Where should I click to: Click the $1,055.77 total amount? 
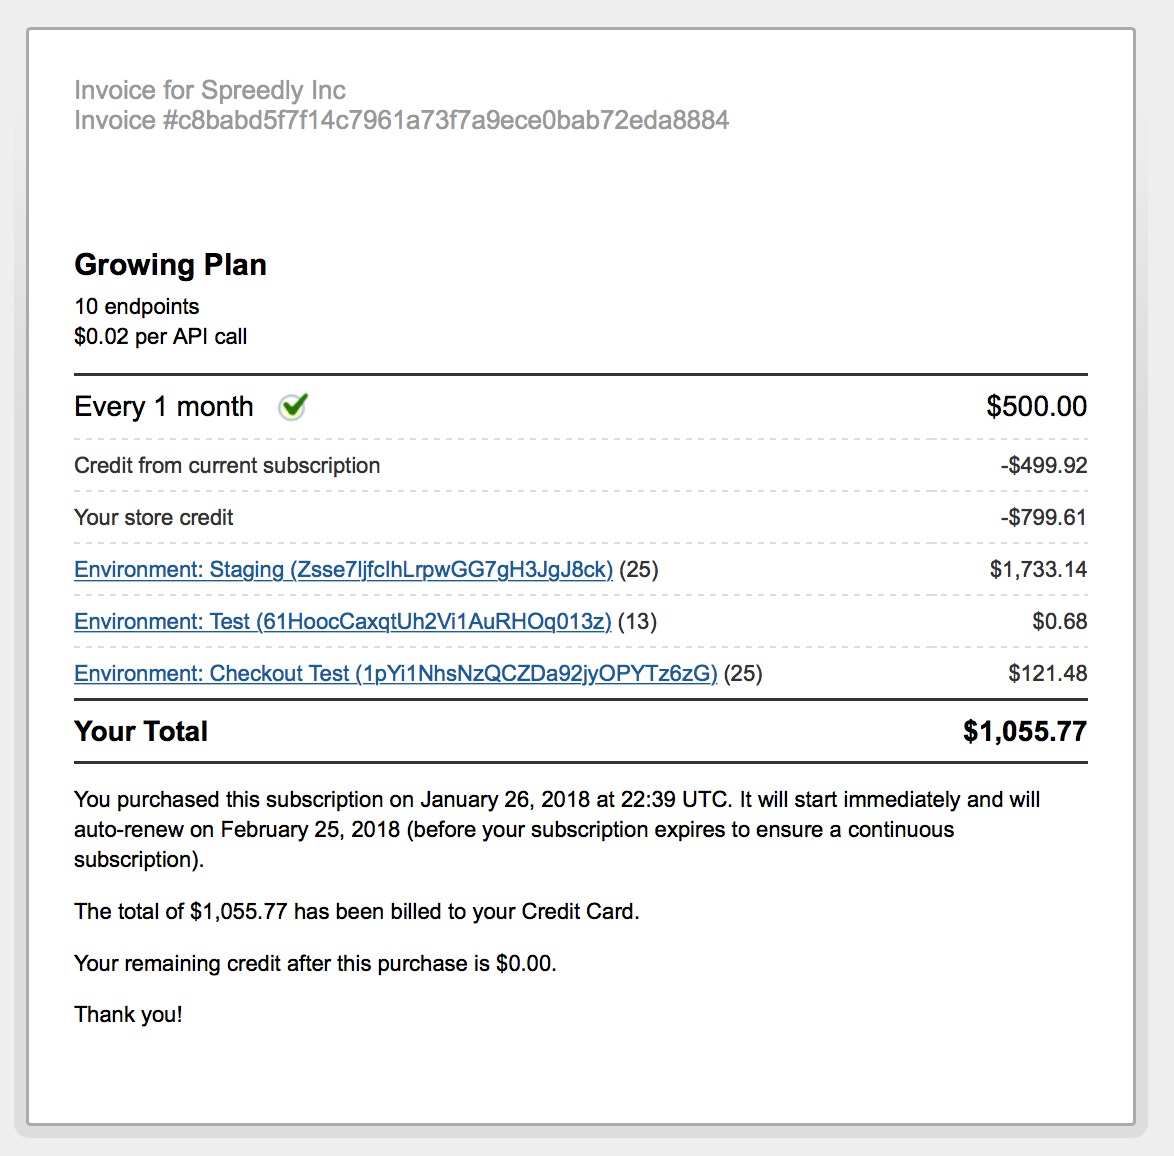coord(1025,731)
